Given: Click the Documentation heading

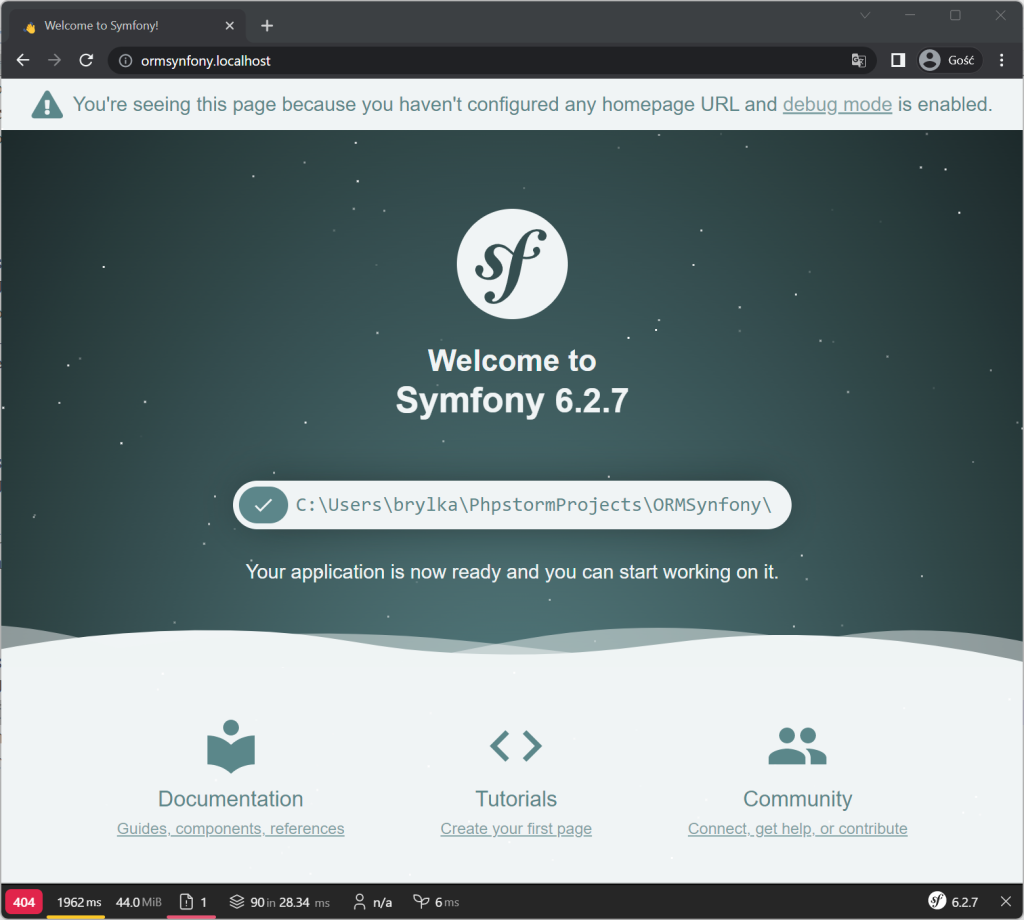Looking at the screenshot, I should click(231, 799).
